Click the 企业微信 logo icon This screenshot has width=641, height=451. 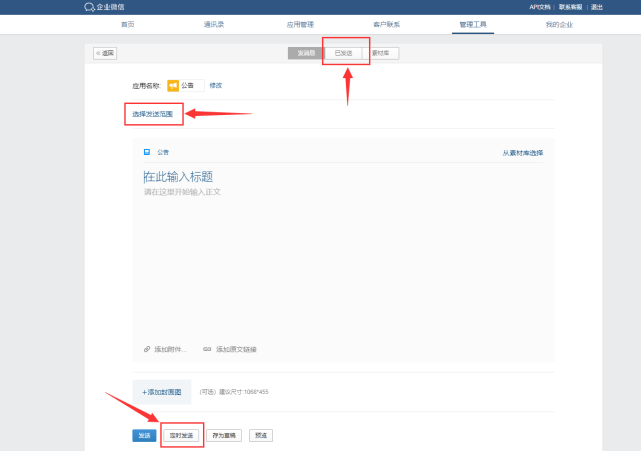[89, 7]
